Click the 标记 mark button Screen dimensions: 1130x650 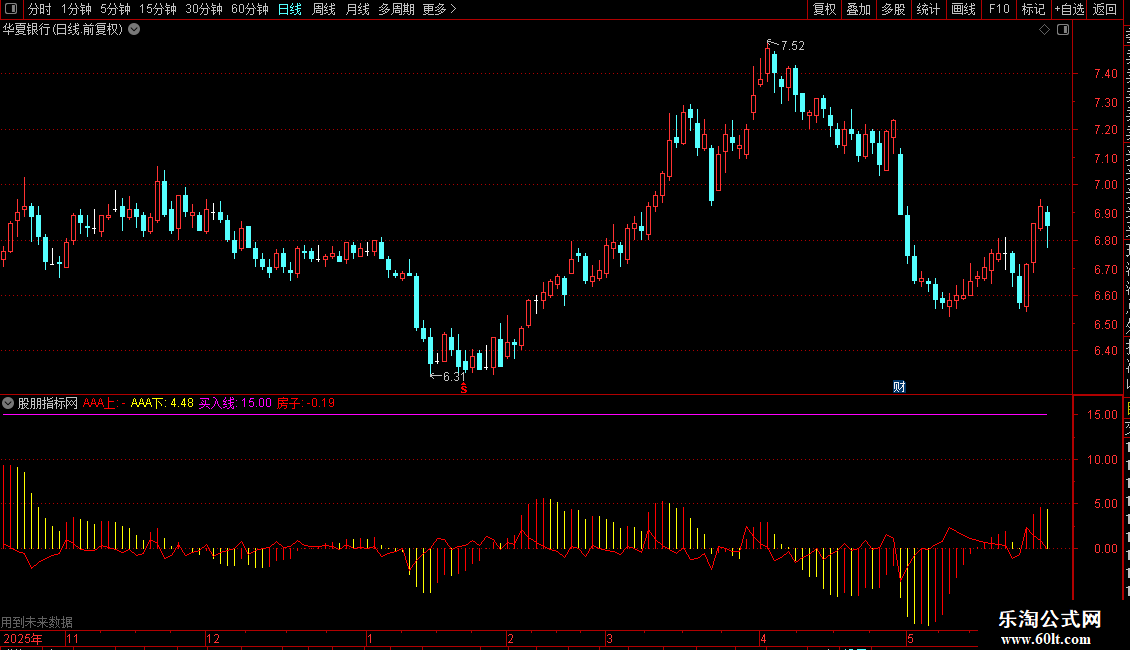coord(1033,9)
